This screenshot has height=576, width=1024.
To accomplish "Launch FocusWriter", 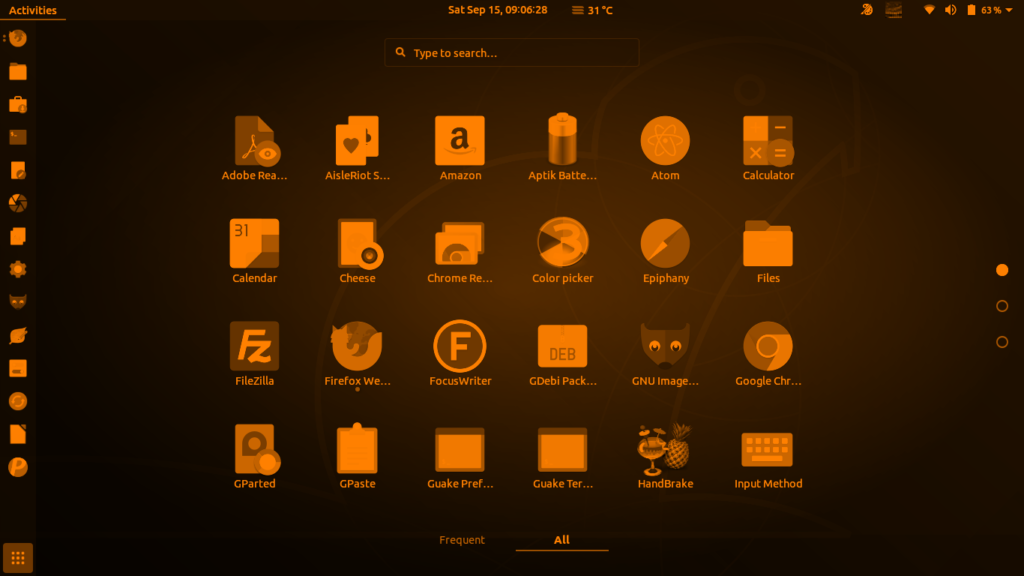I will click(x=460, y=353).
